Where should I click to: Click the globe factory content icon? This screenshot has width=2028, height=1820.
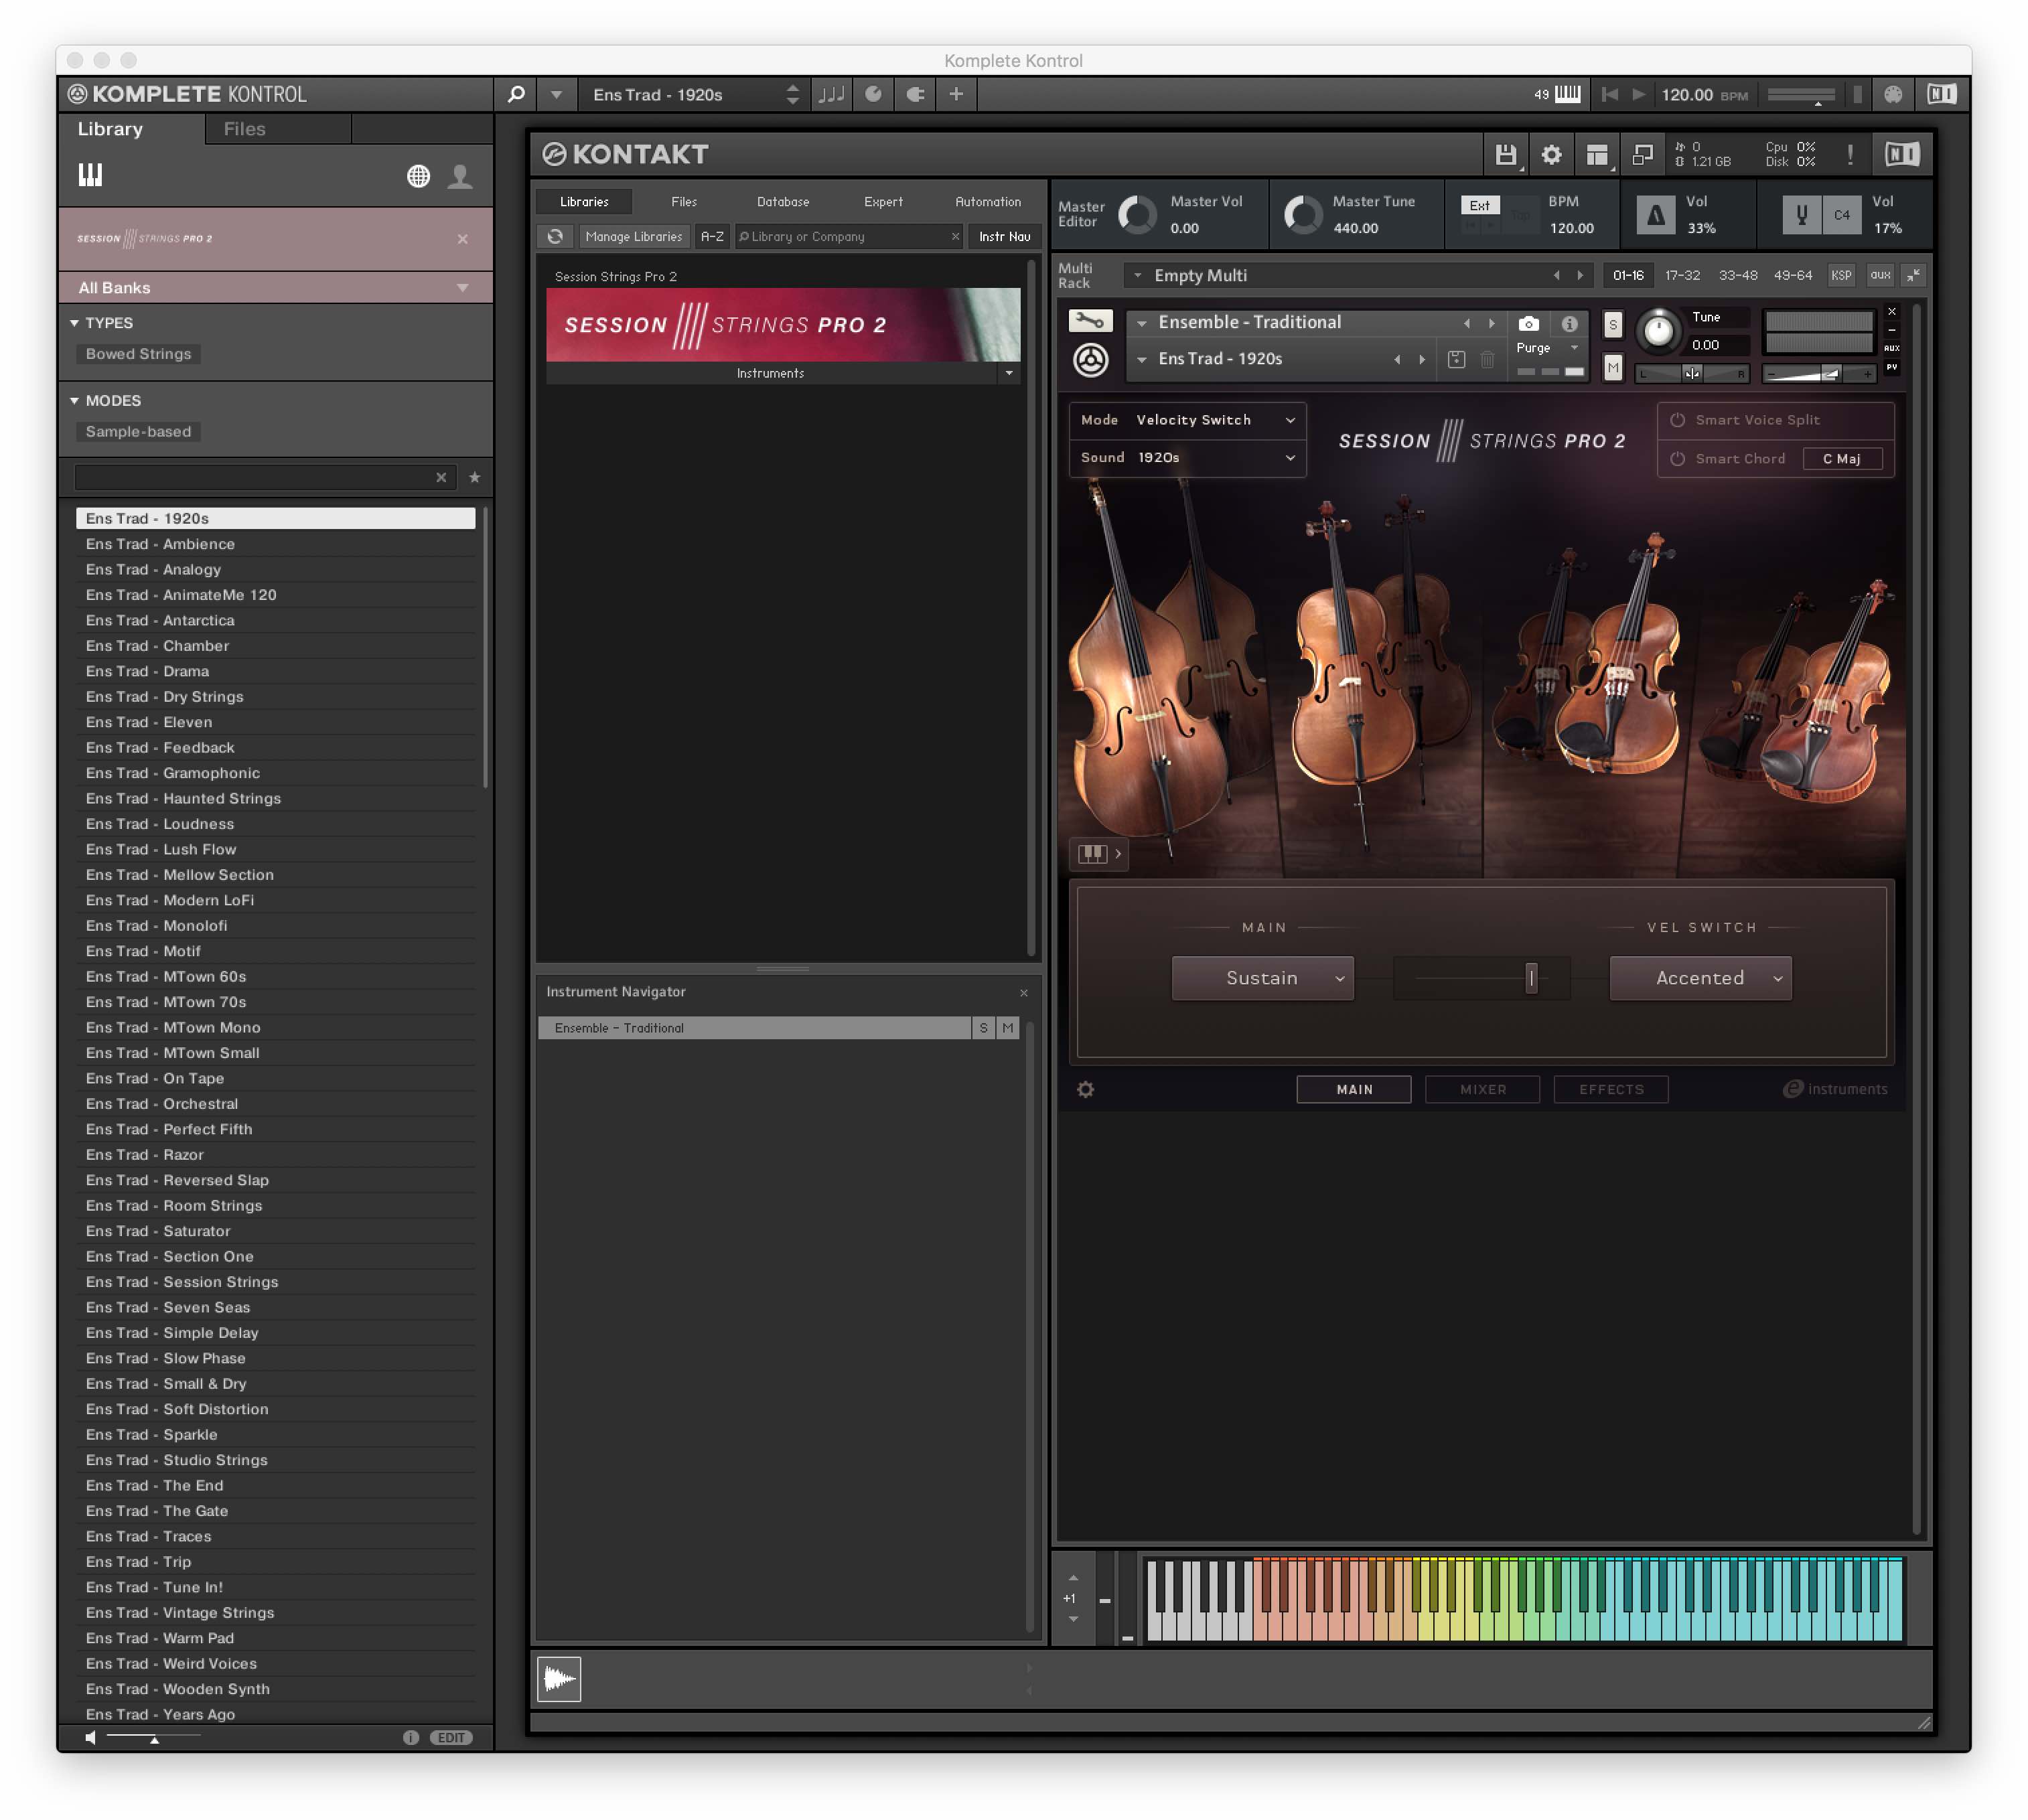pos(418,177)
